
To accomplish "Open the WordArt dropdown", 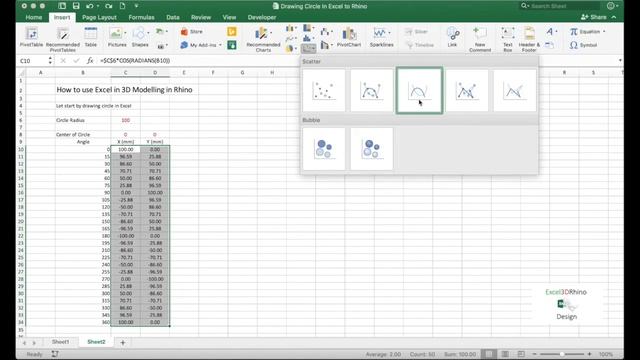I will pyautogui.click(x=551, y=31).
